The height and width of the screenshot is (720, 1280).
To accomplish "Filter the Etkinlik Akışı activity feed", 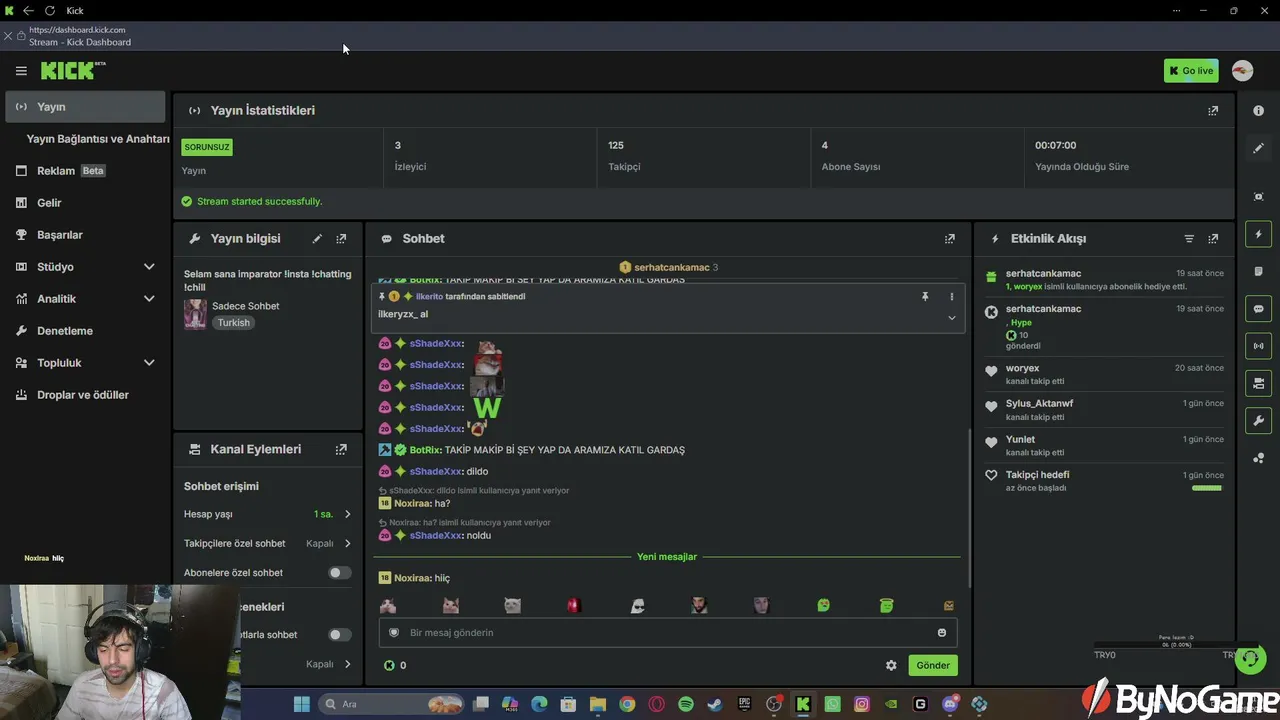I will click(1189, 239).
